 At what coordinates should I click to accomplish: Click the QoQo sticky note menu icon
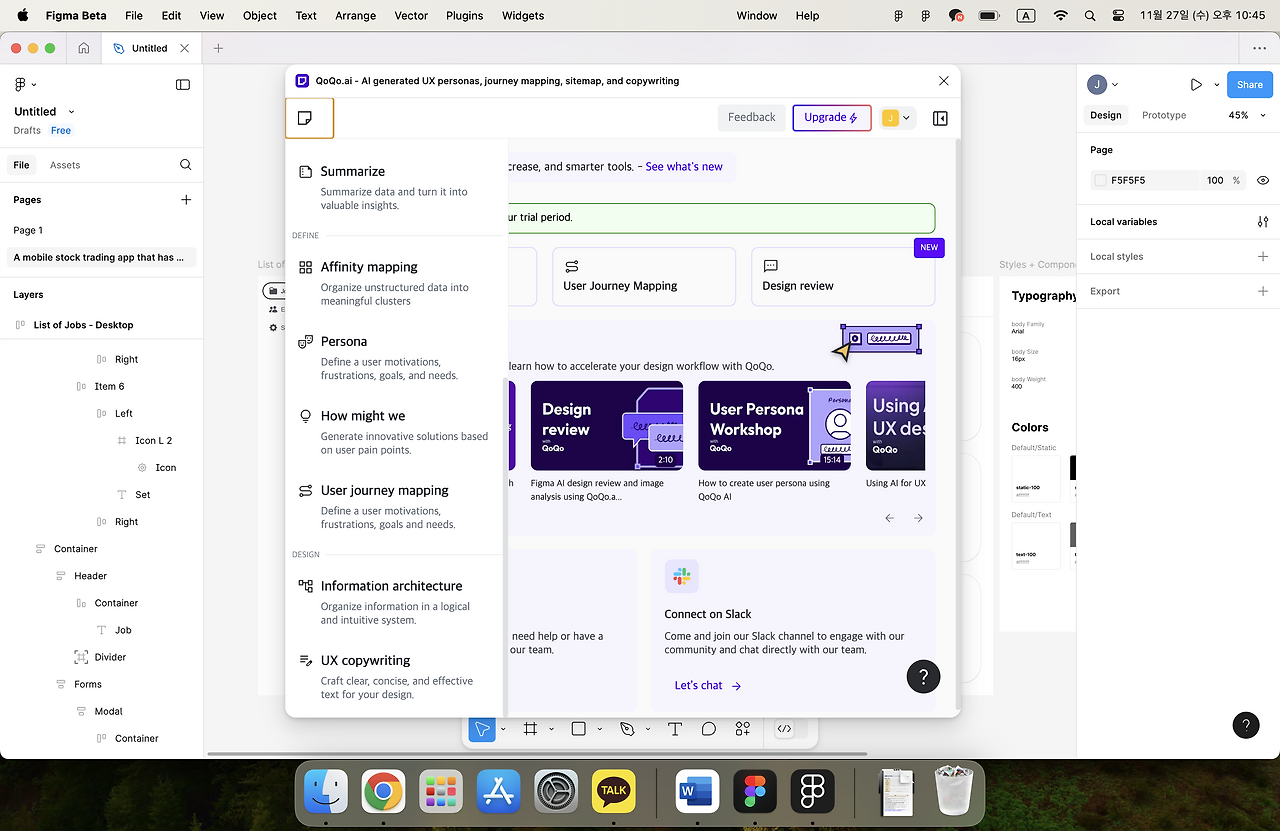pyautogui.click(x=305, y=118)
